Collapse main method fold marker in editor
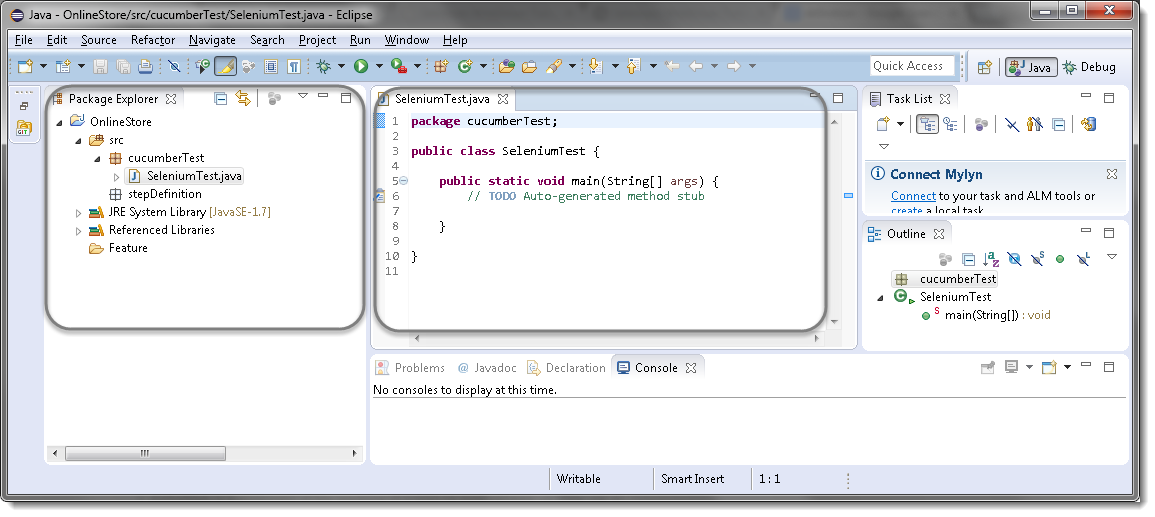 [x=404, y=180]
